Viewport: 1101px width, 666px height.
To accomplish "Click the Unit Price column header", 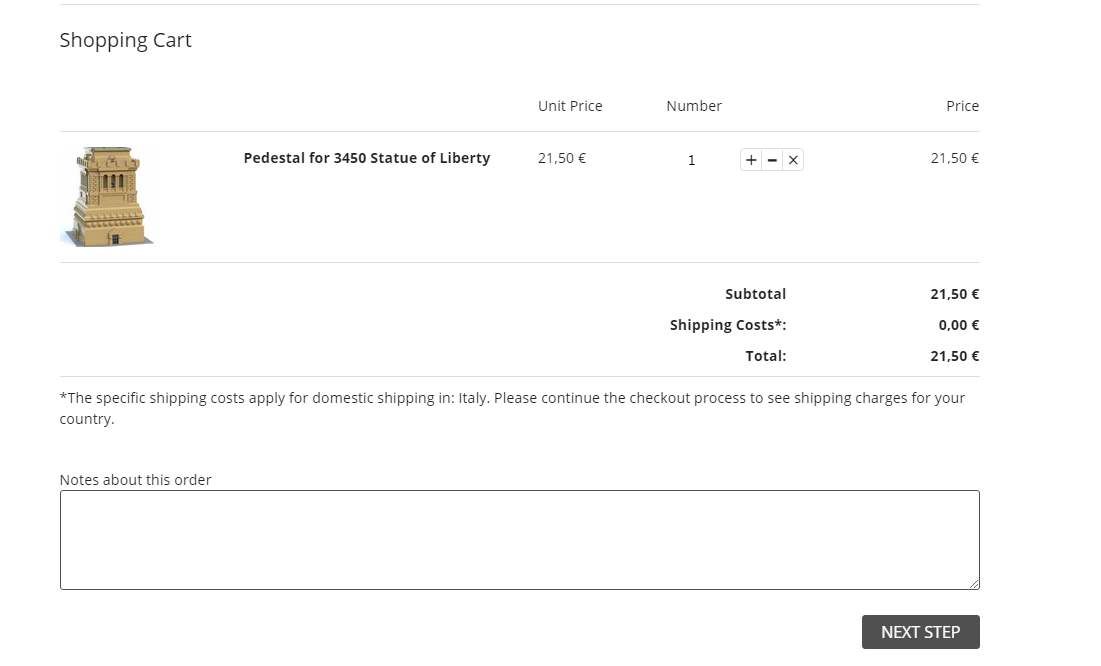I will click(570, 106).
